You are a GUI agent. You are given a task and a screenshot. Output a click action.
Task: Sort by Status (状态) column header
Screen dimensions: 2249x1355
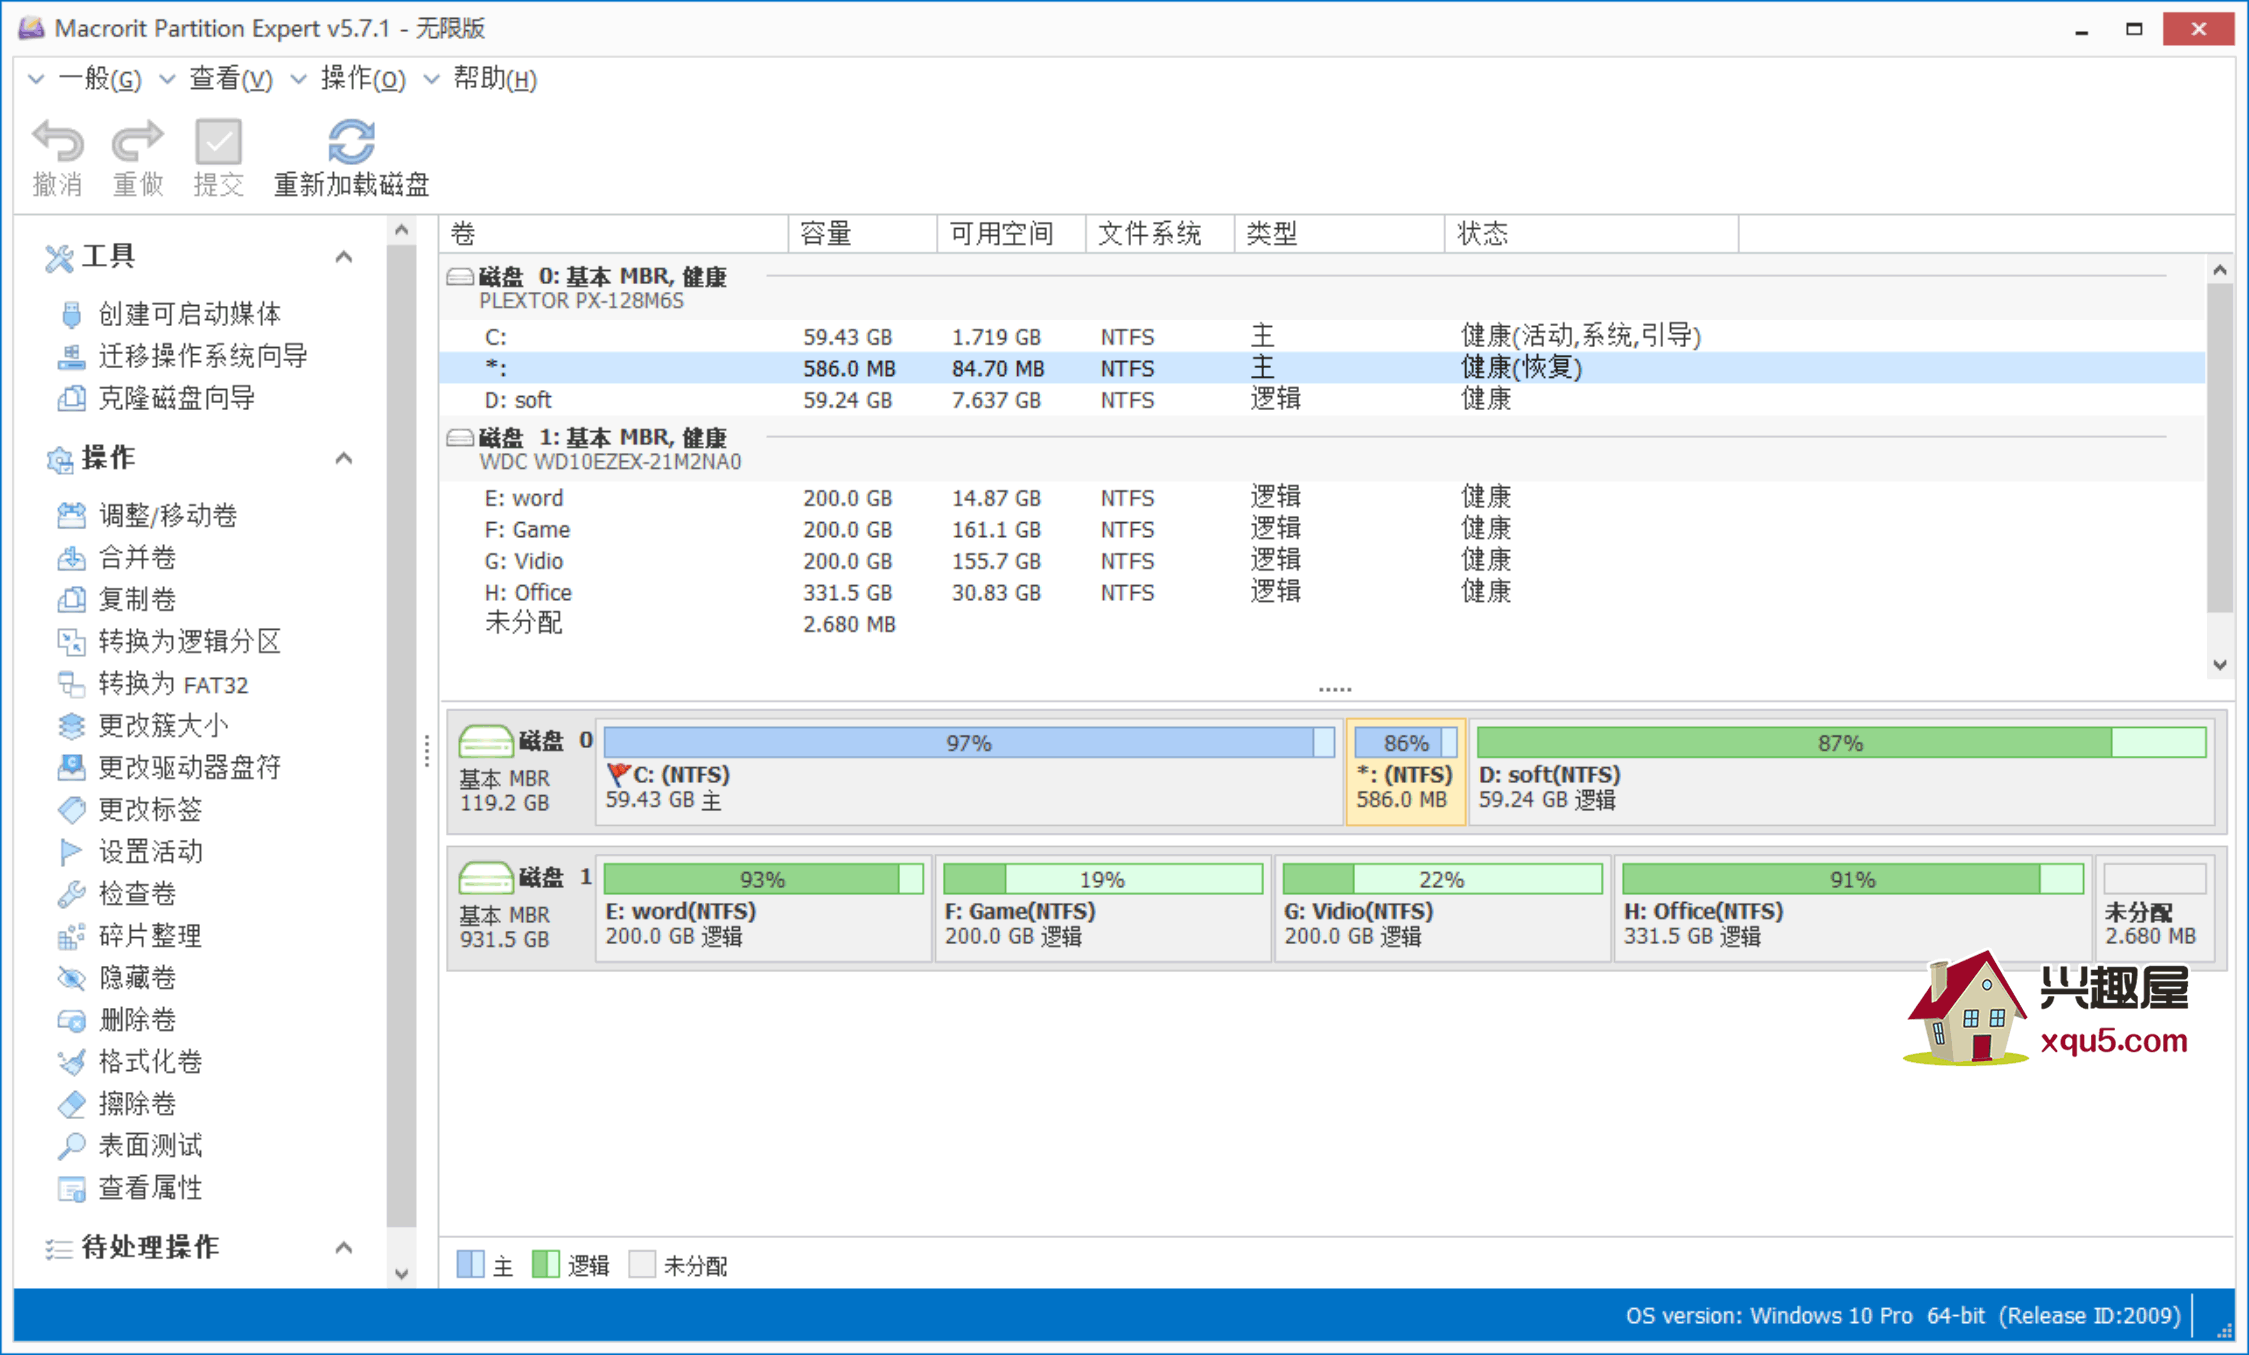coord(1591,234)
